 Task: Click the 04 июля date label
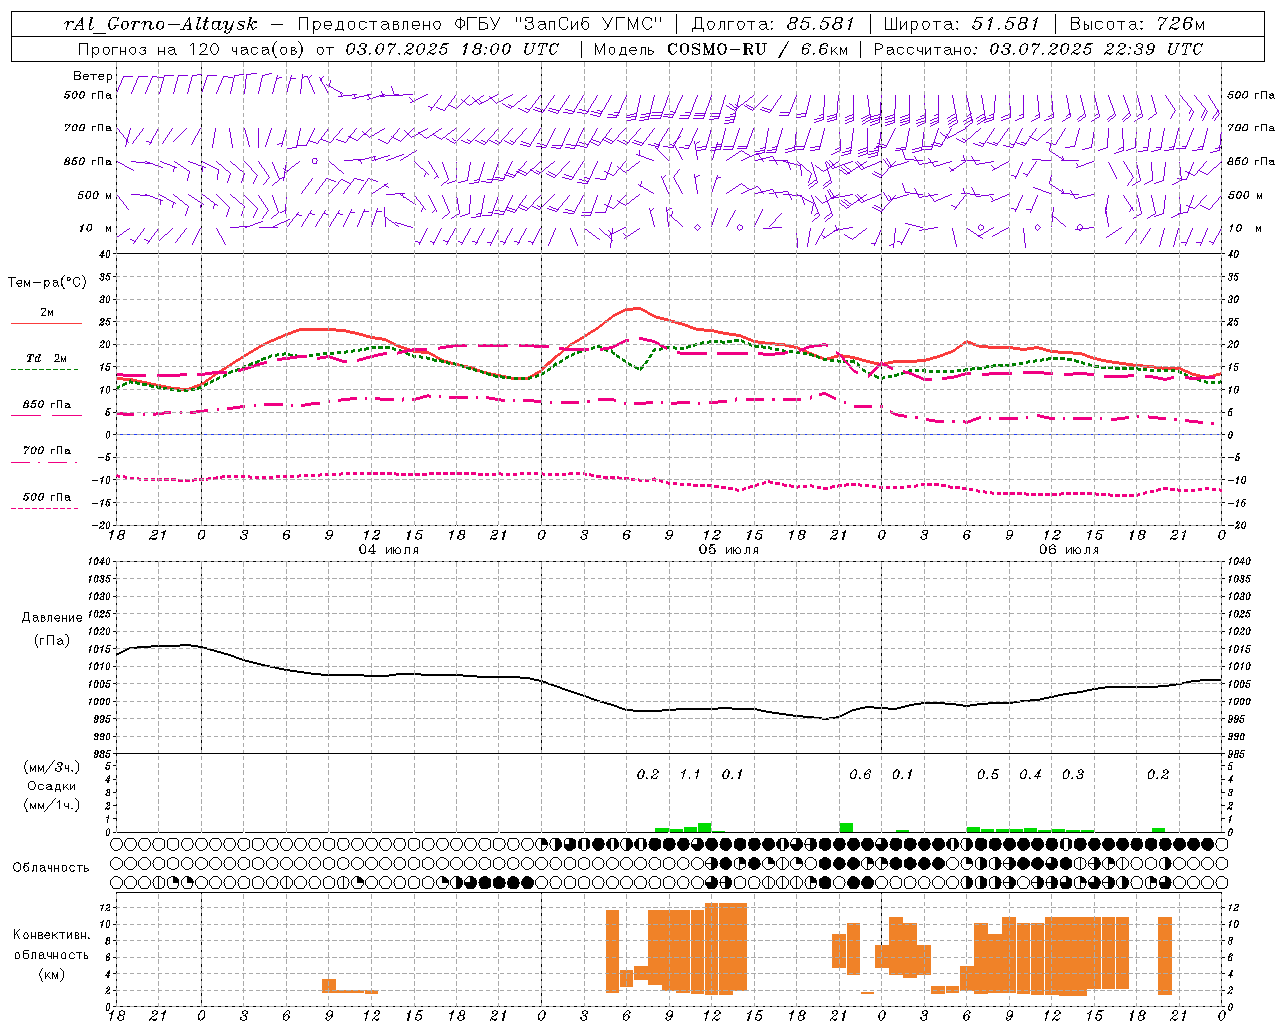tap(389, 550)
